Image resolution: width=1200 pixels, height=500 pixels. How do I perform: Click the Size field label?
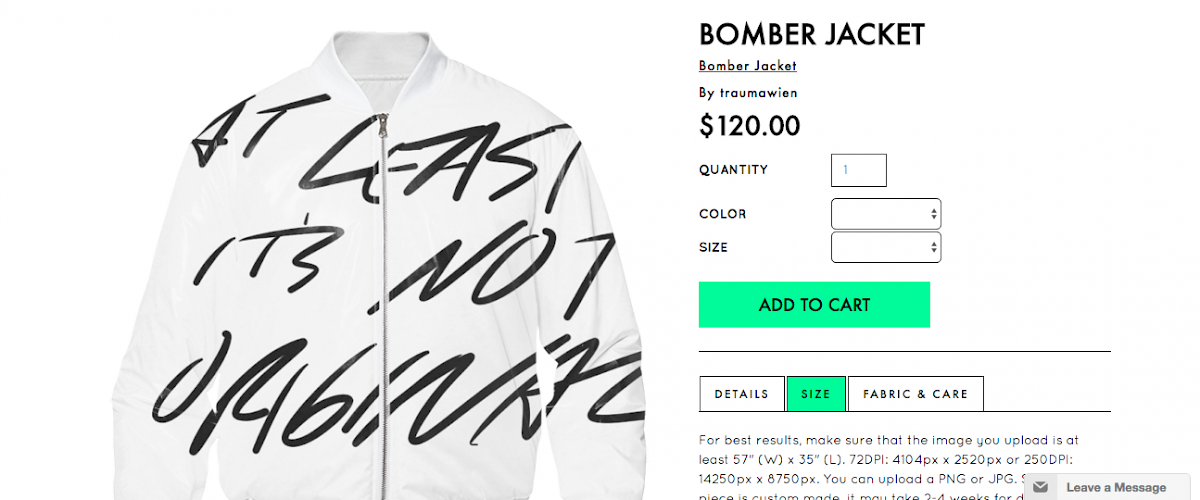pos(713,247)
